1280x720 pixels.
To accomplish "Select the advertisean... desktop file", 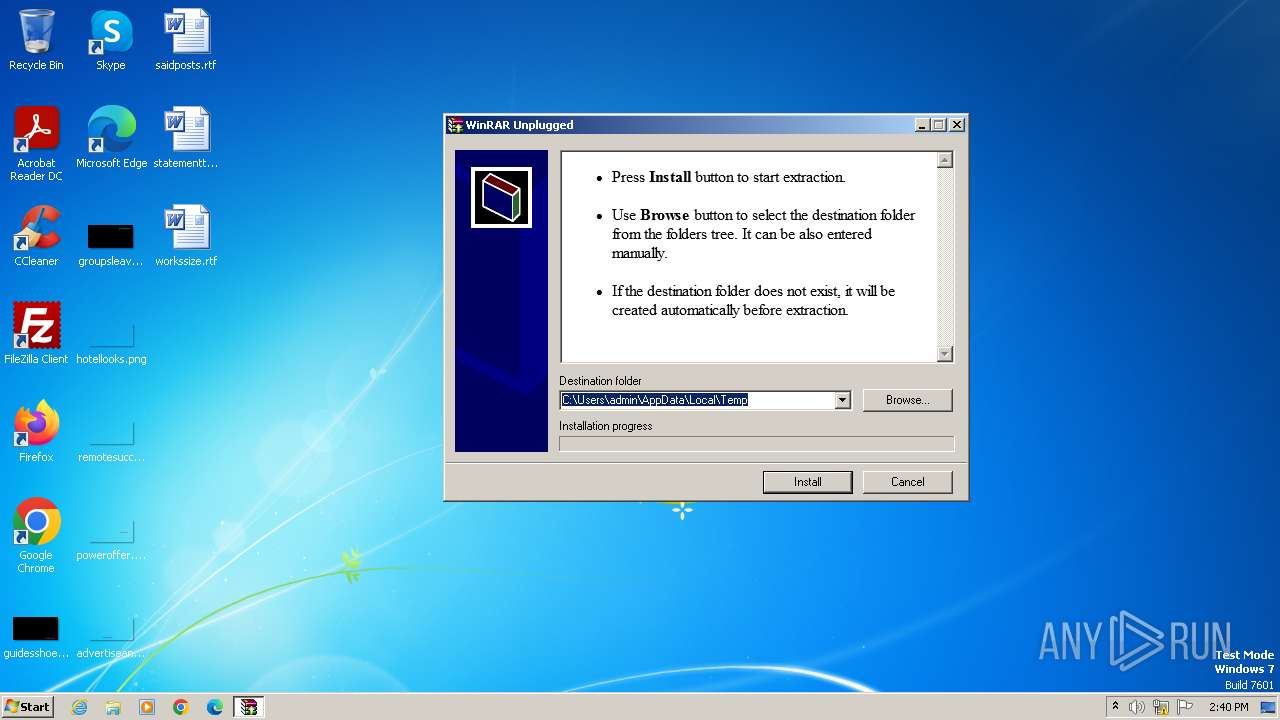I will [x=111, y=637].
